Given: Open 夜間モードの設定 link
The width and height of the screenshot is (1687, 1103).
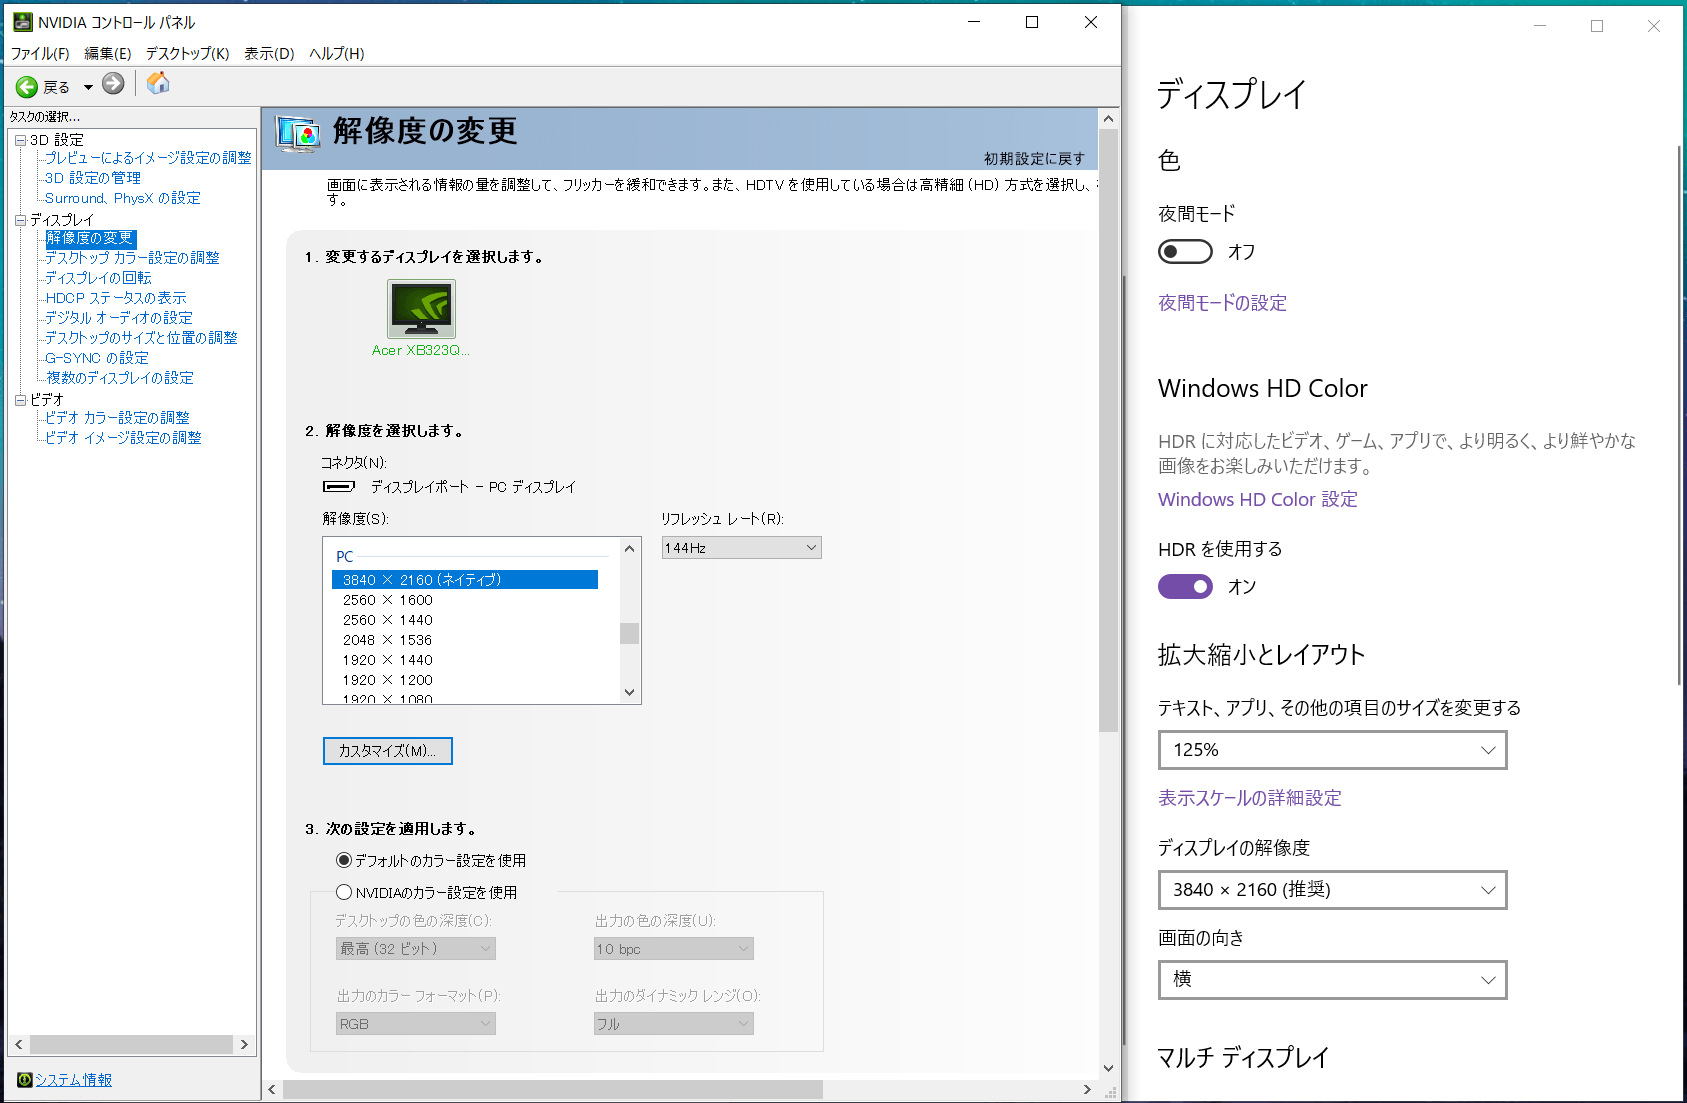Looking at the screenshot, I should click(1222, 303).
